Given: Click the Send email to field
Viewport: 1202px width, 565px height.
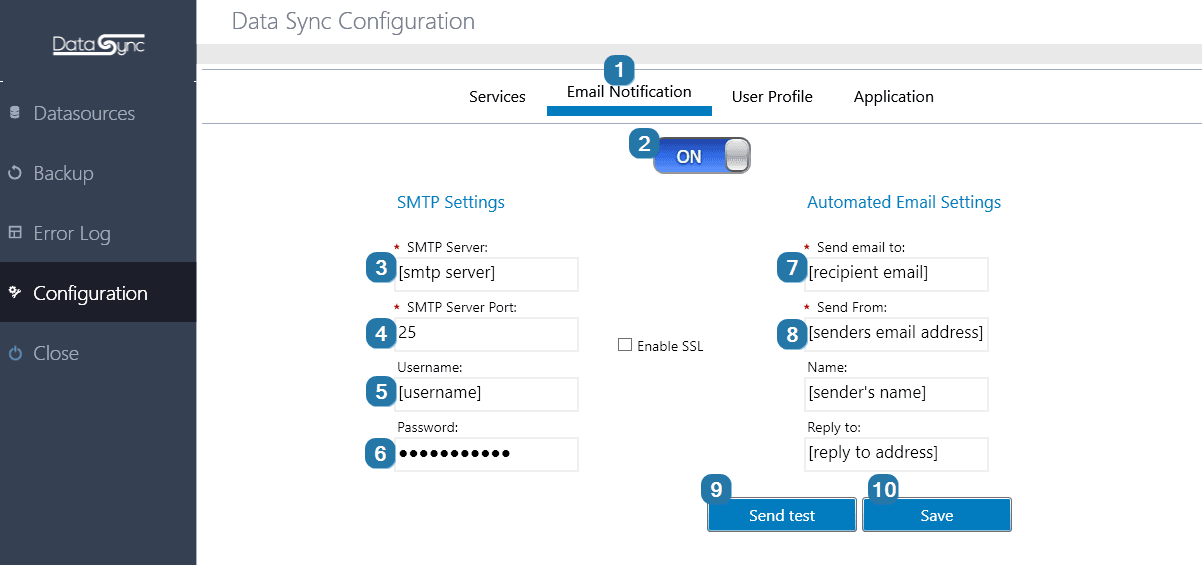Looking at the screenshot, I should [x=896, y=274].
